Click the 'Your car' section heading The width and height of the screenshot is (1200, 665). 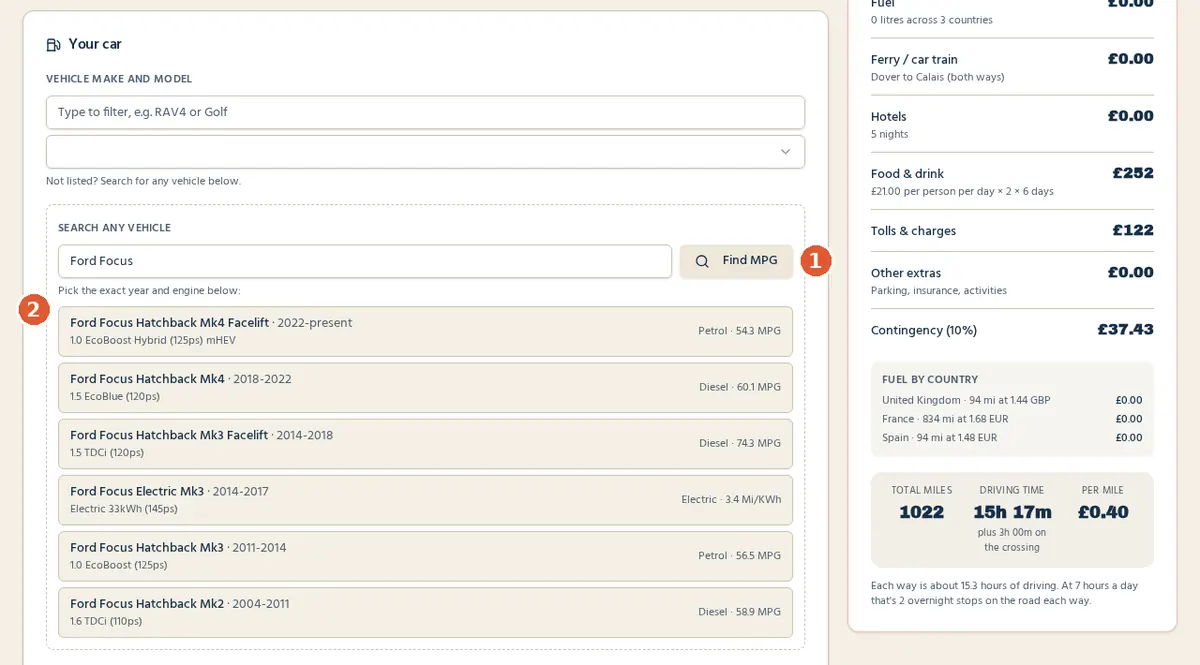pos(95,45)
